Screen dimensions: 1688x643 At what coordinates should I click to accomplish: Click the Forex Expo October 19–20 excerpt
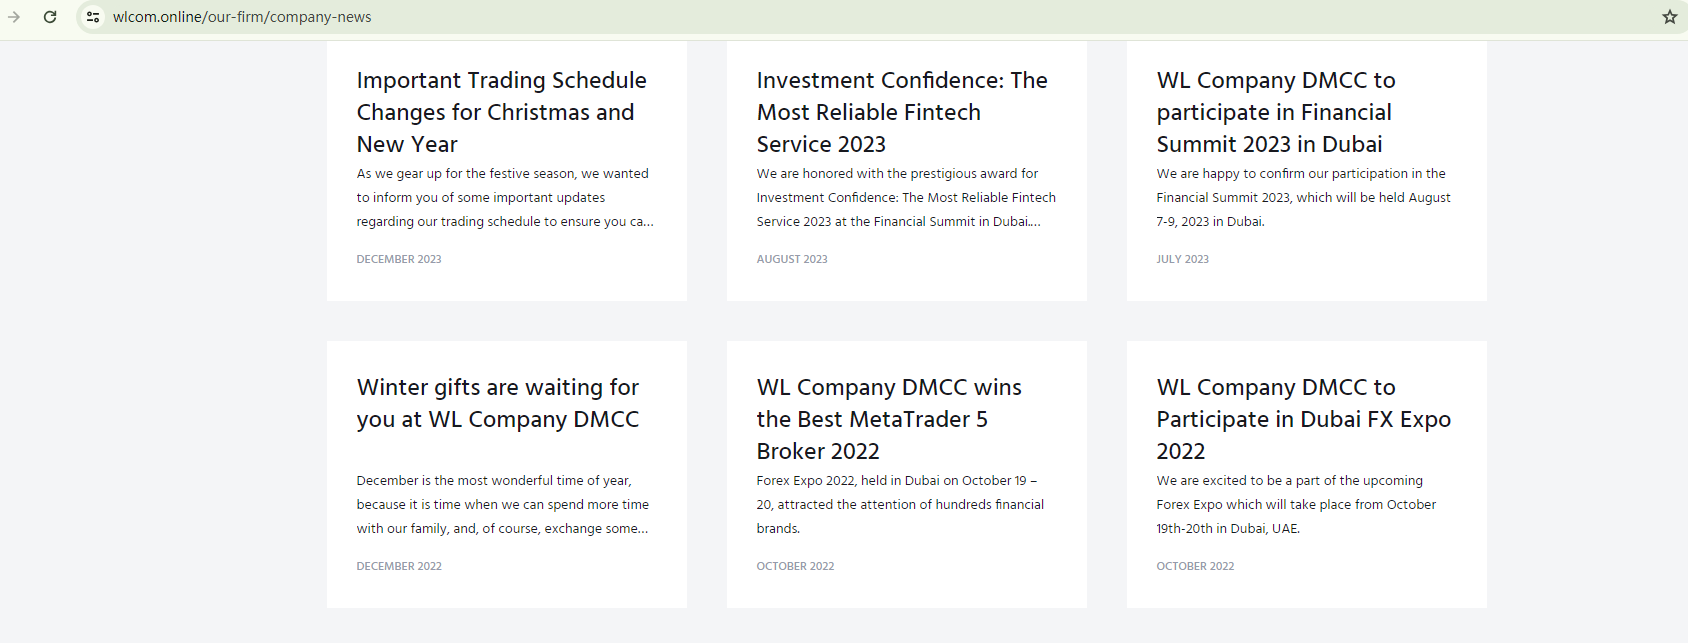[899, 505]
